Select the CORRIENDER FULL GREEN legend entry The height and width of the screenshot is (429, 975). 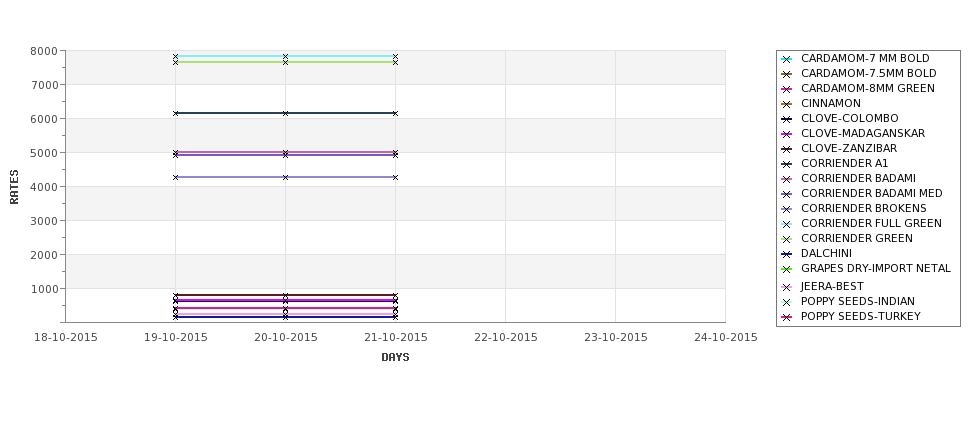pos(871,223)
